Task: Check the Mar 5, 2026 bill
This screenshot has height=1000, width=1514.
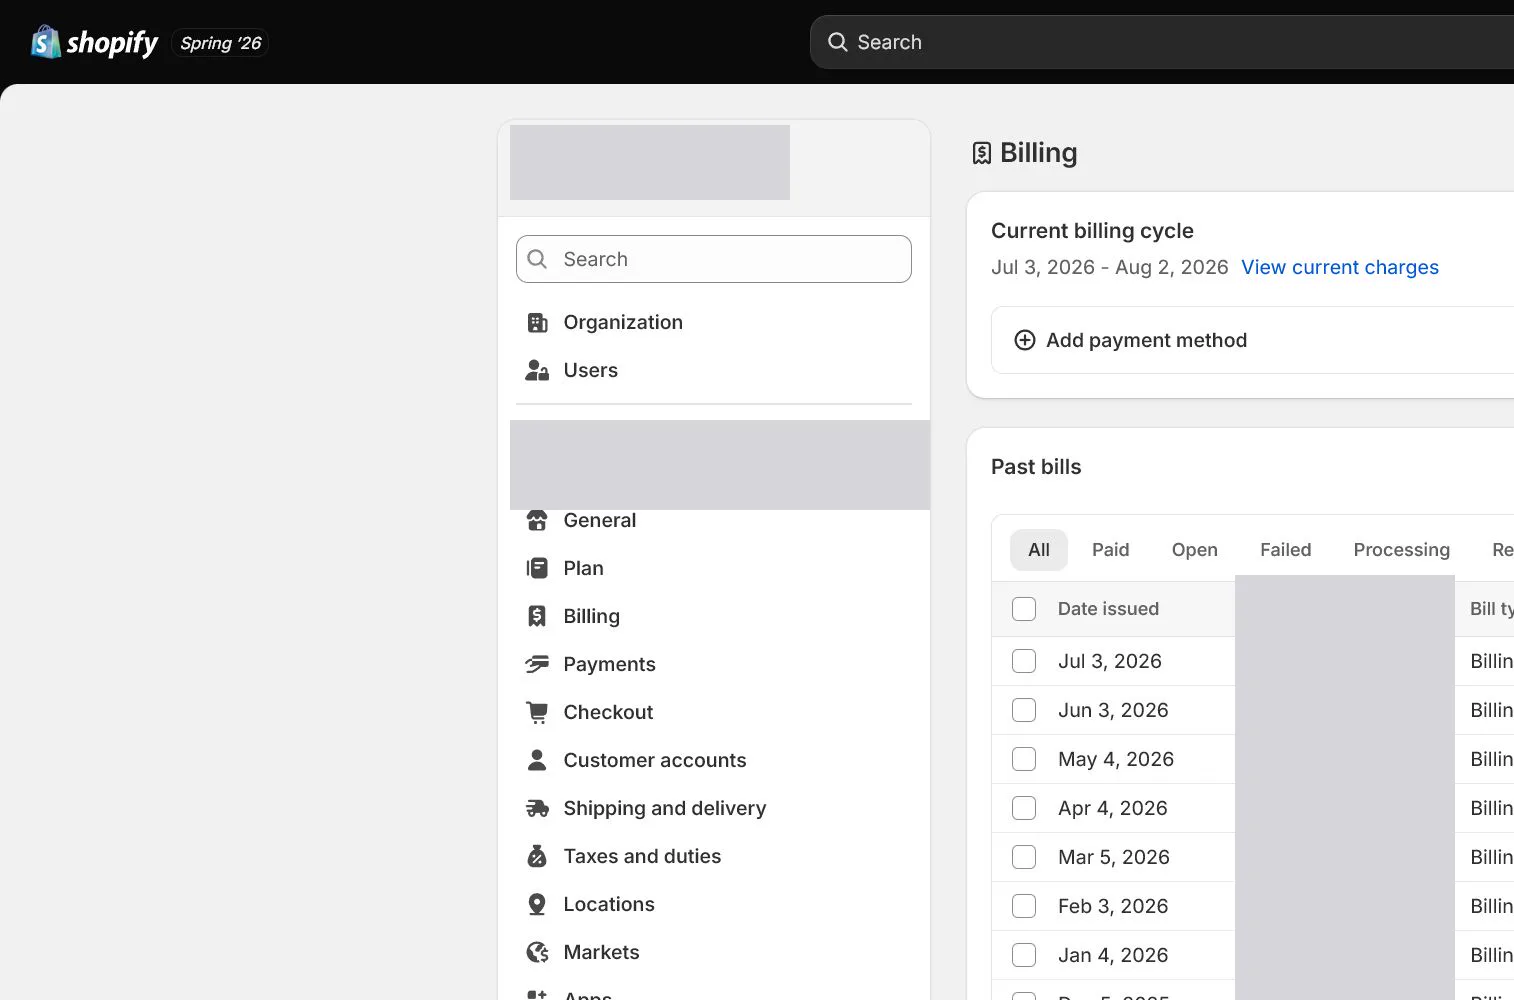Action: 1024,857
